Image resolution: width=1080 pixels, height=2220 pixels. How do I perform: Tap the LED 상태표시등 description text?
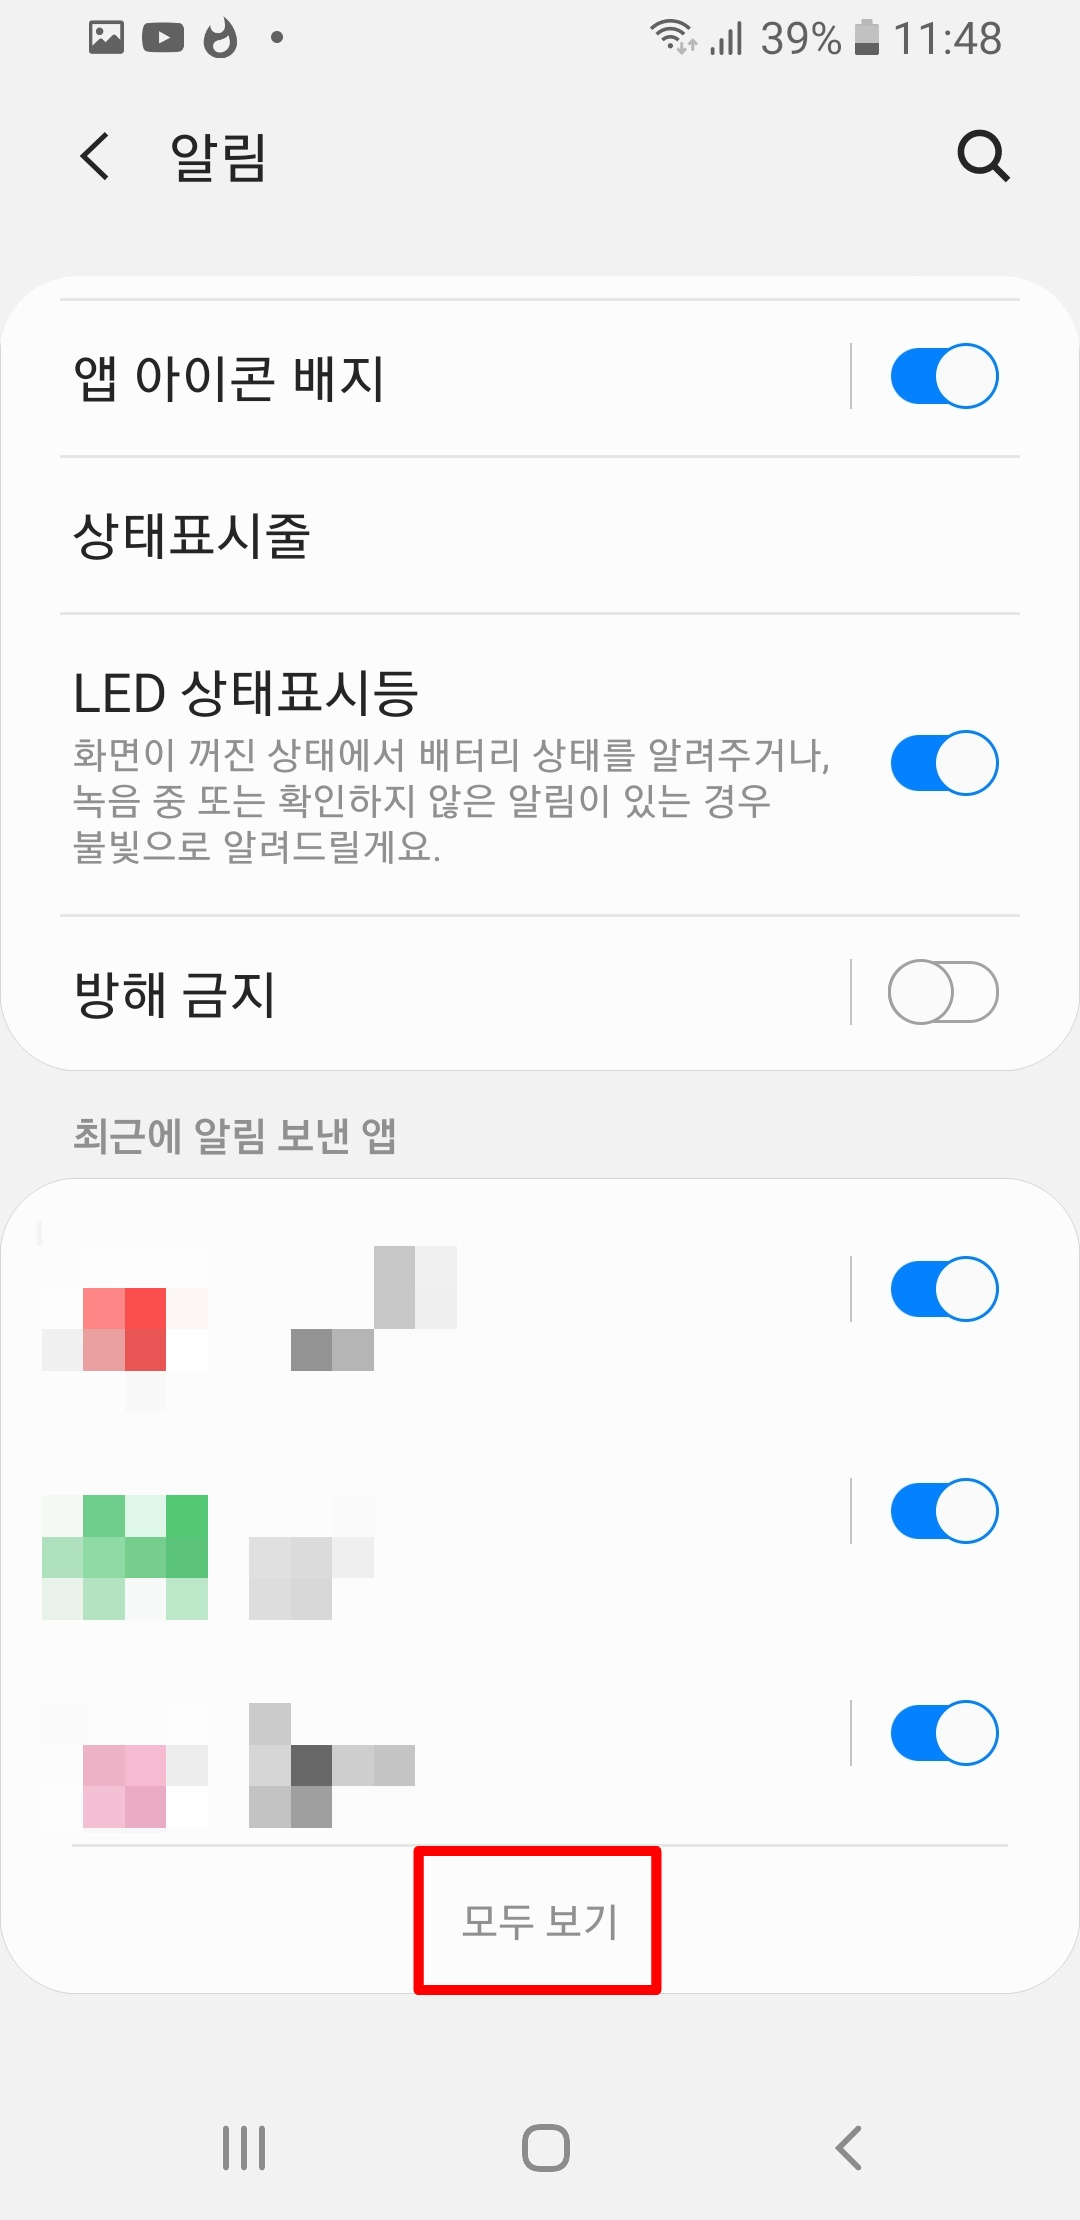click(x=451, y=801)
